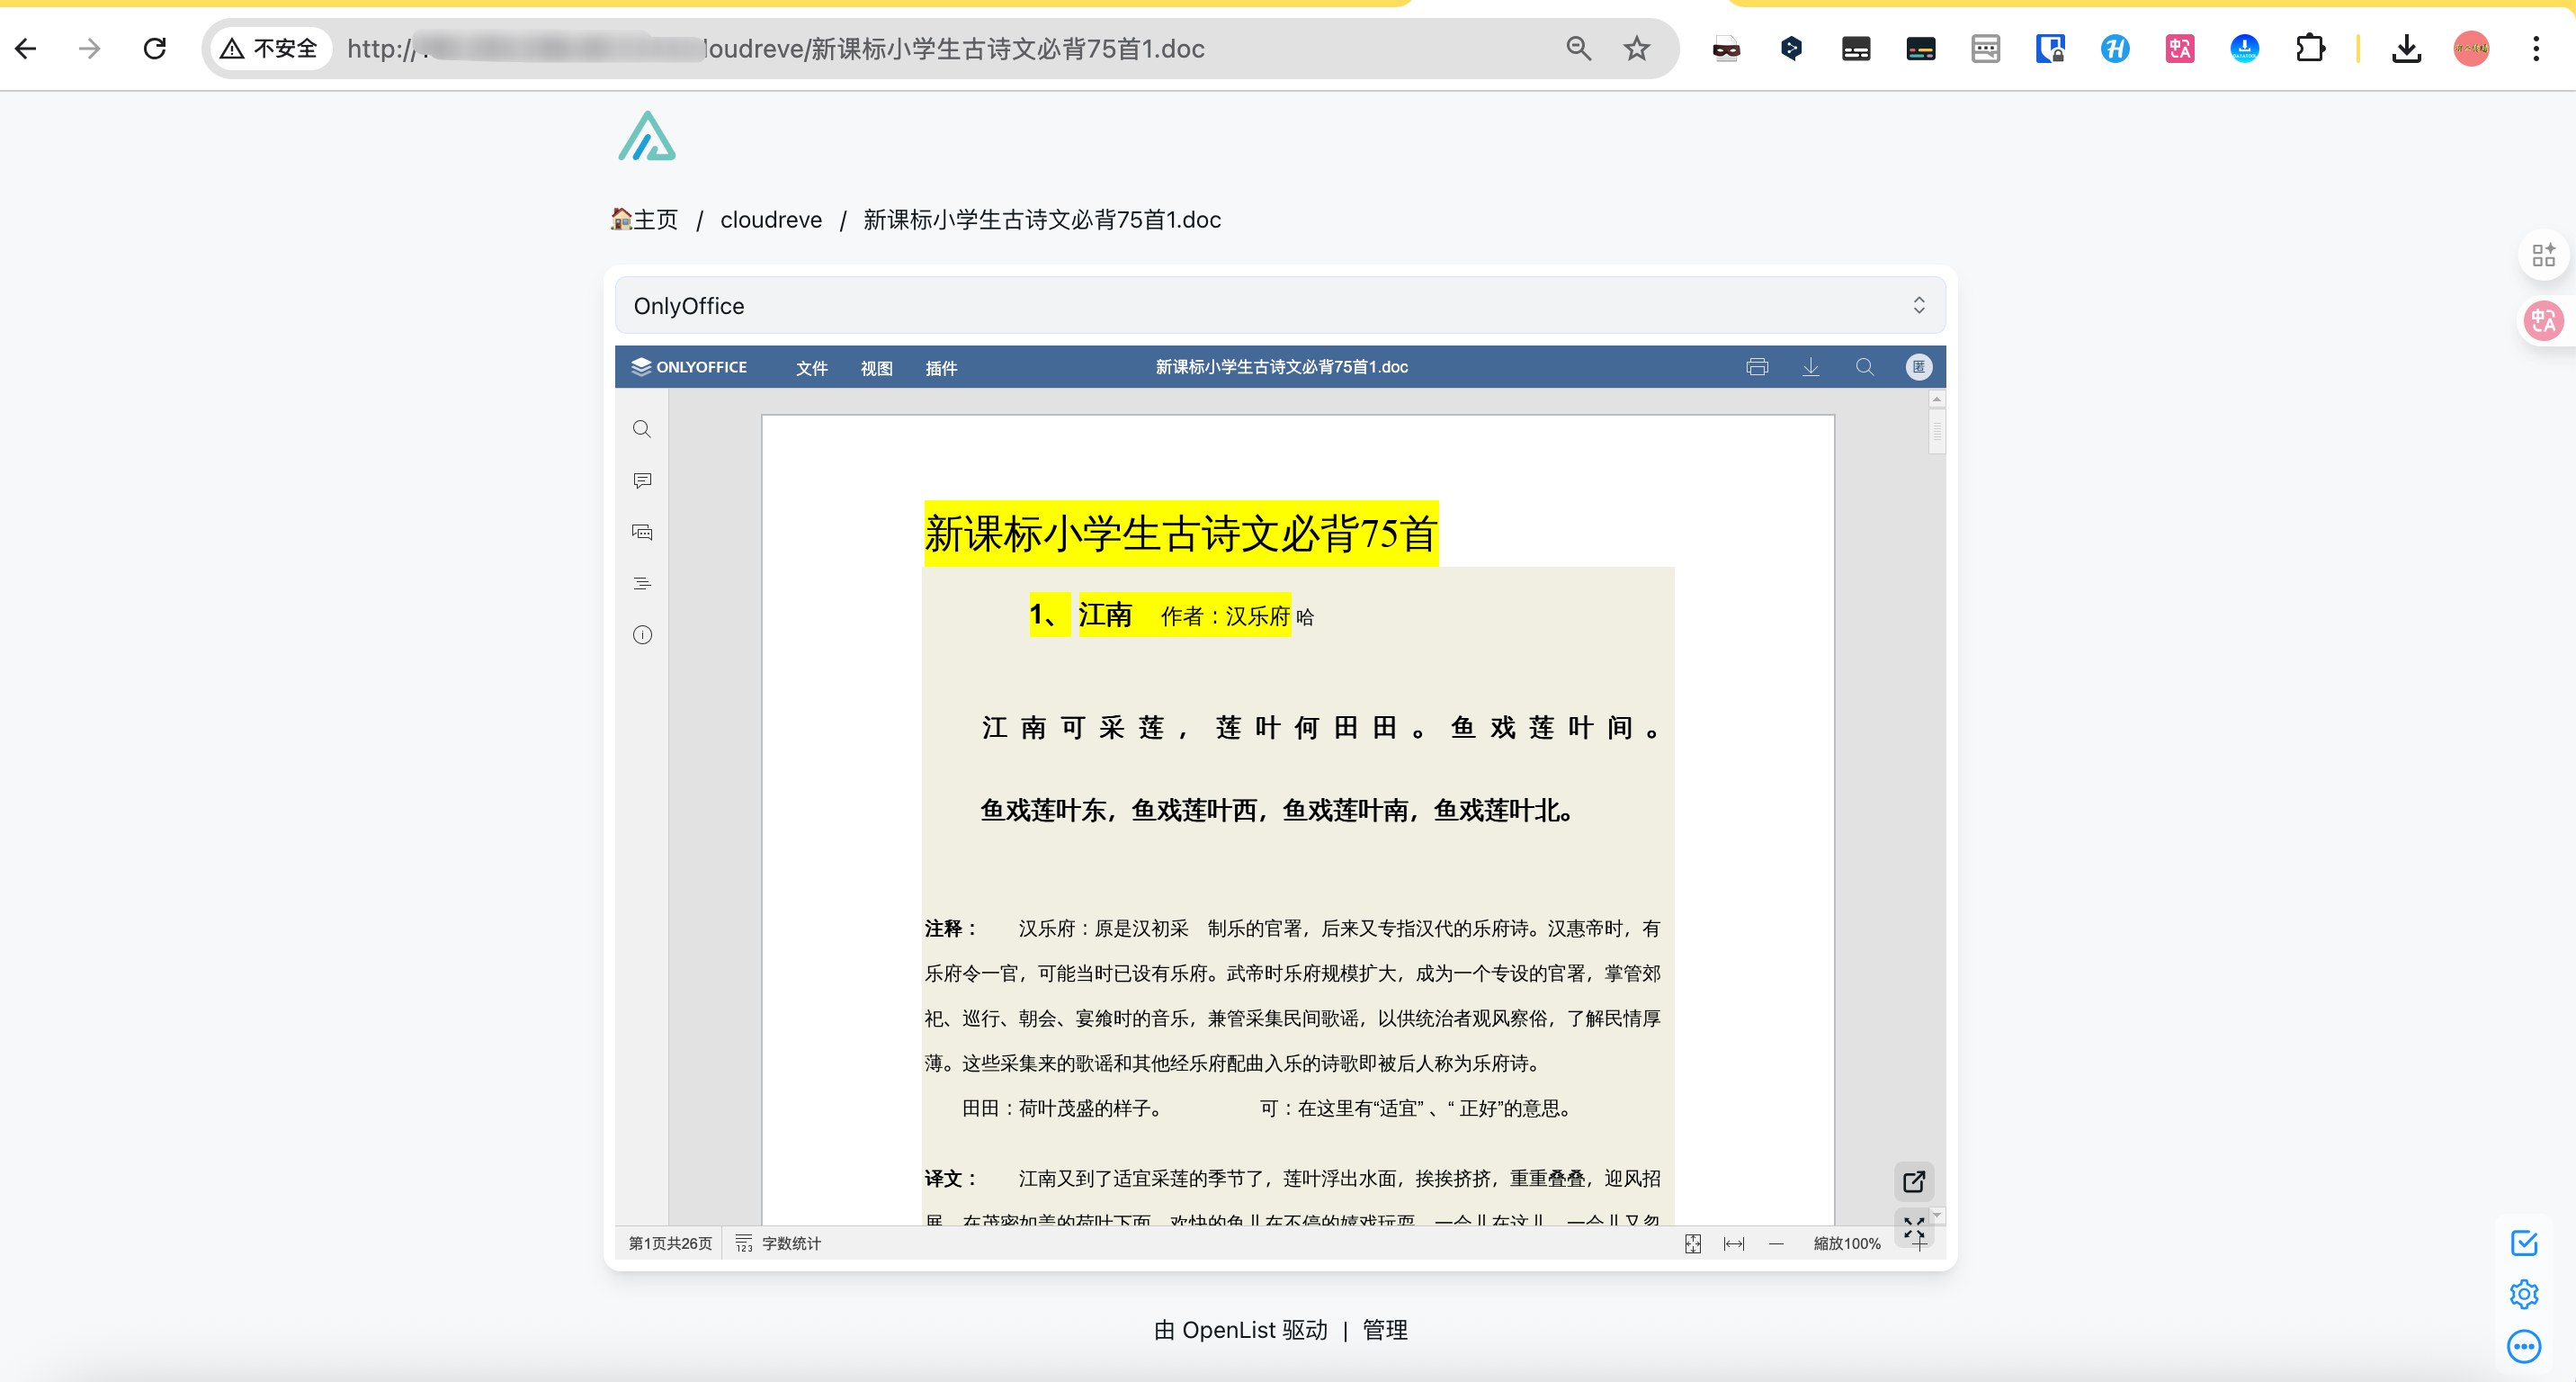Zoom out the document with the minus control
Viewport: 2576px width, 1382px height.
pyautogui.click(x=1777, y=1243)
